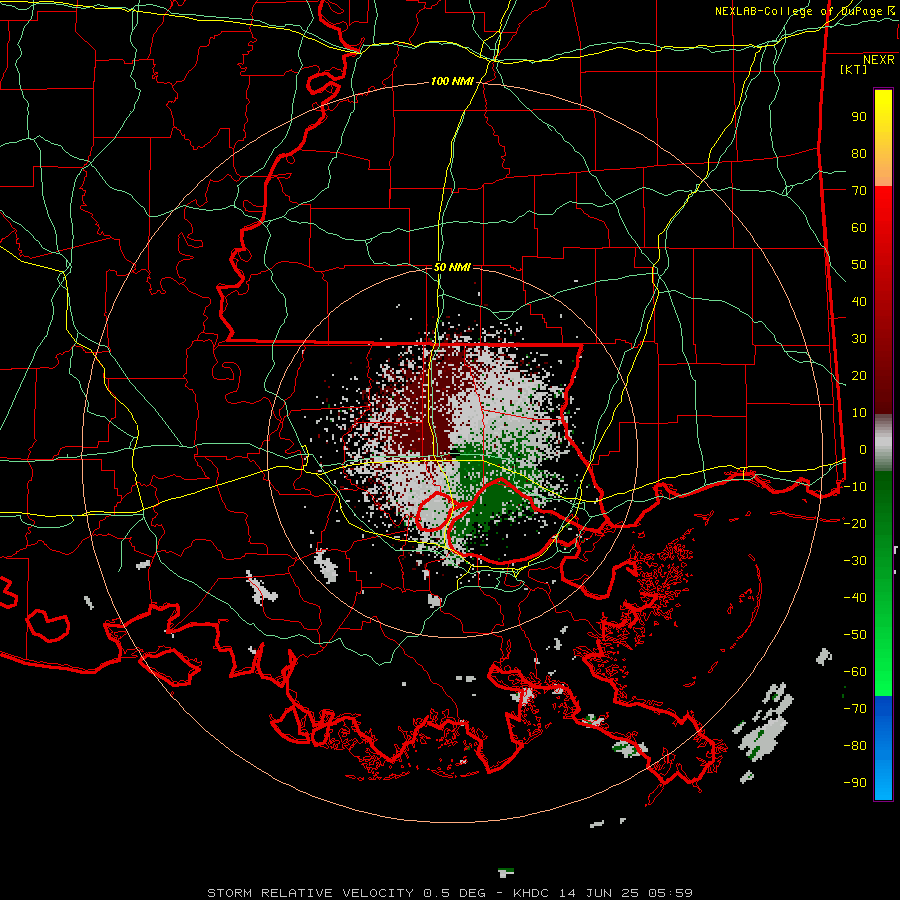This screenshot has height=900, width=900.
Task: Select the 100 NMI range ring label
Action: click(x=452, y=82)
